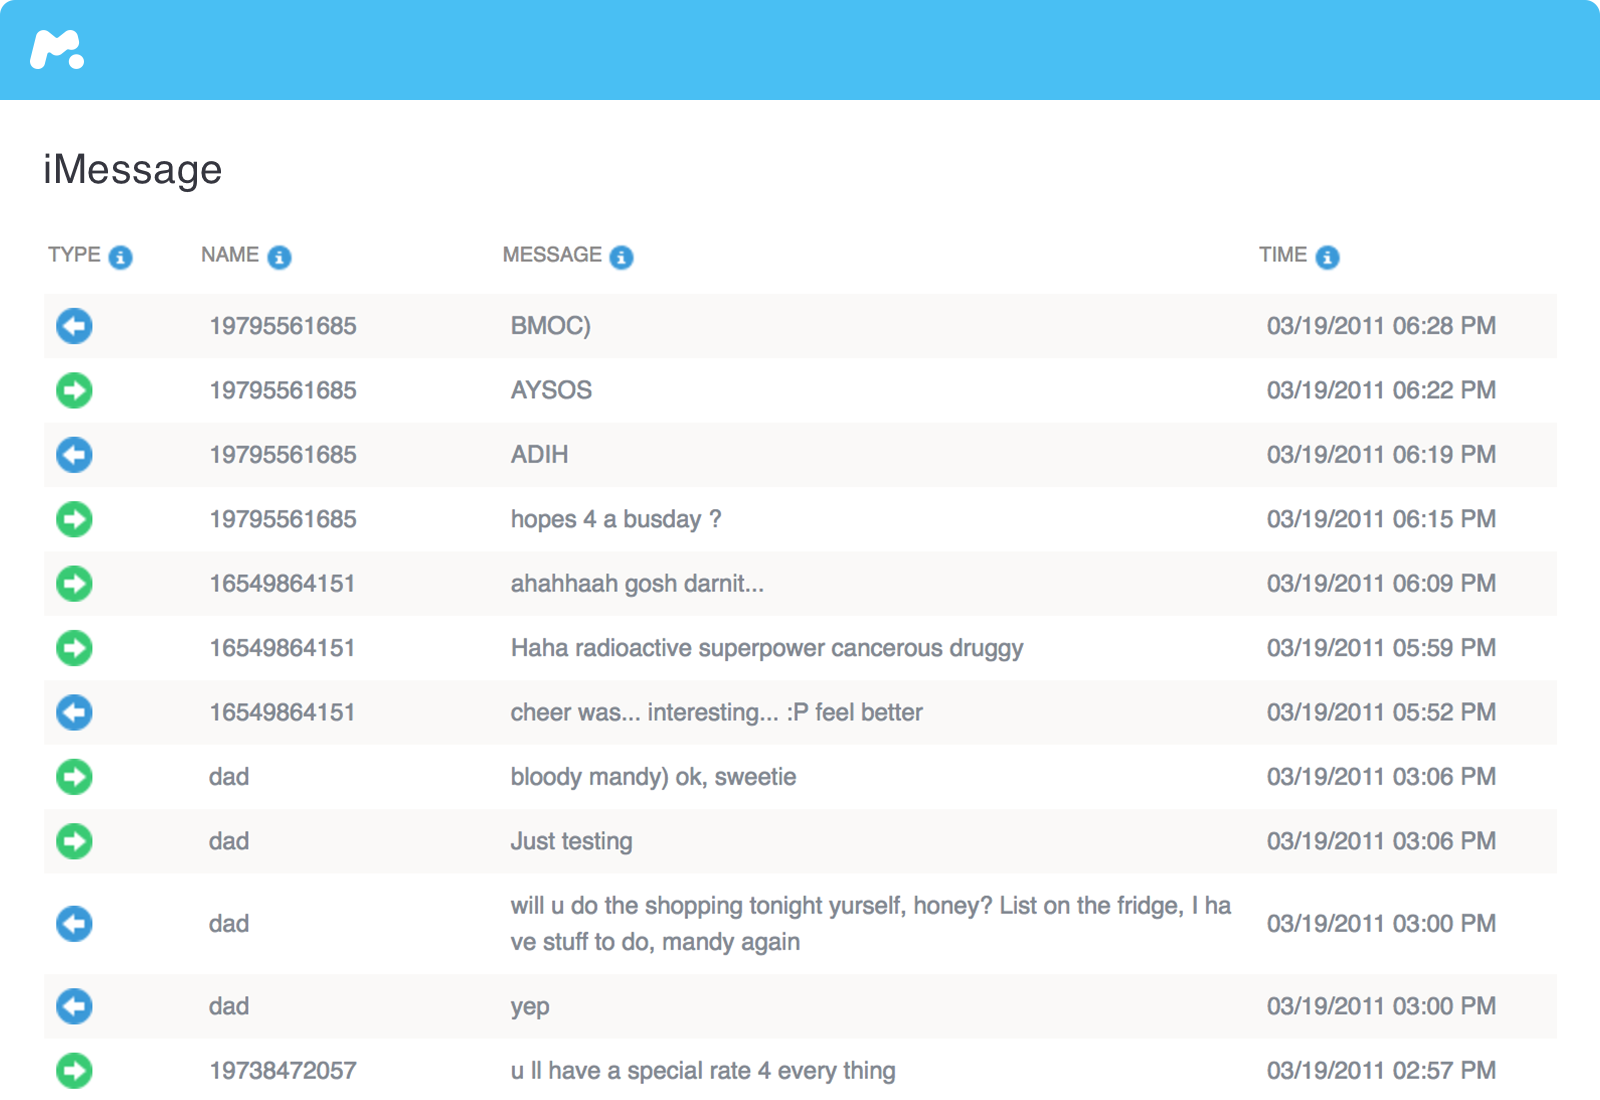Click incoming arrow icon on ADIH row
Viewport: 1600px width, 1100px height.
pos(74,455)
